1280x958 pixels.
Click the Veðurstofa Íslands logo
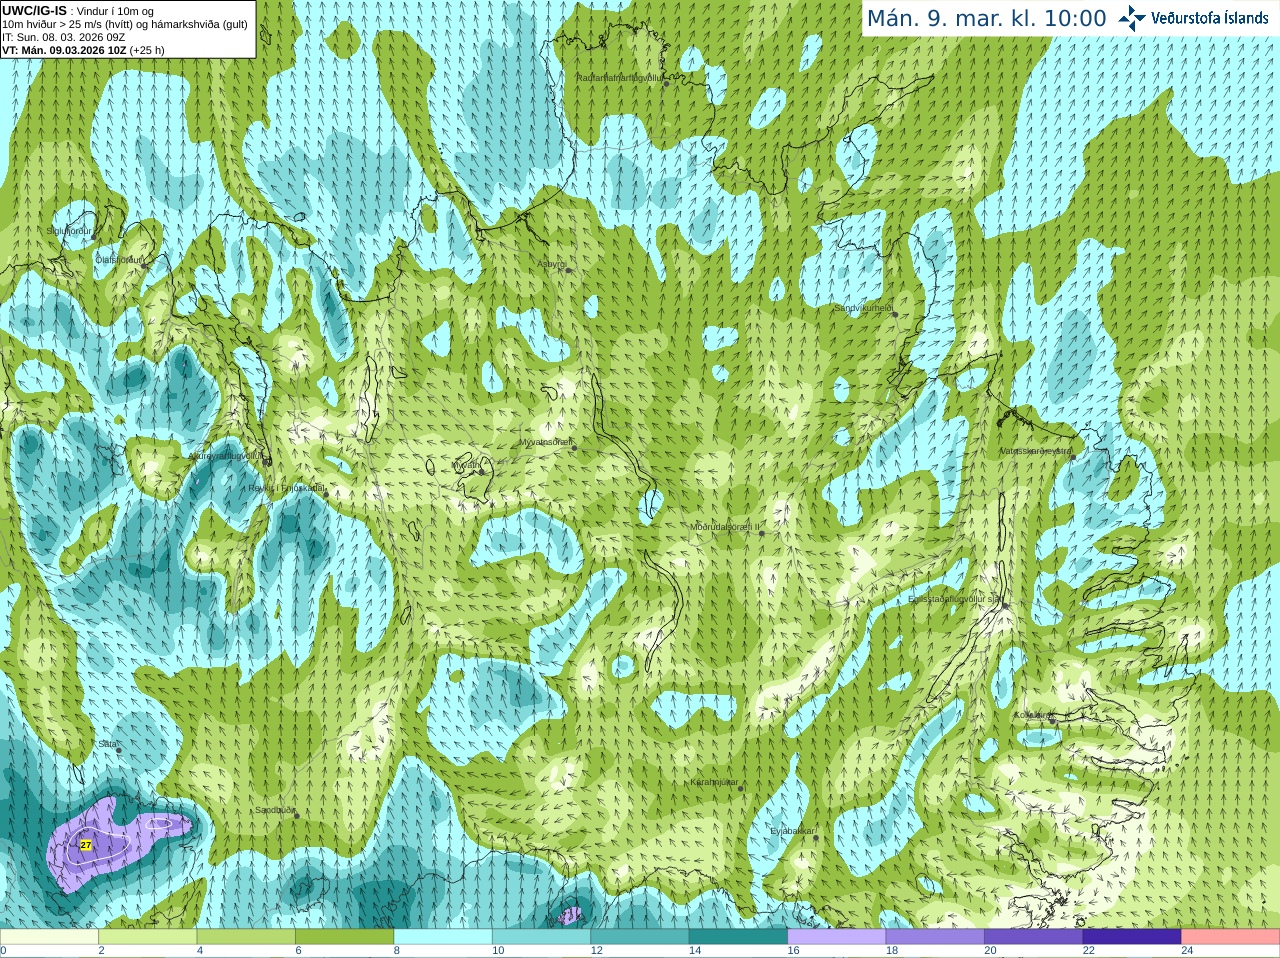tap(1194, 18)
